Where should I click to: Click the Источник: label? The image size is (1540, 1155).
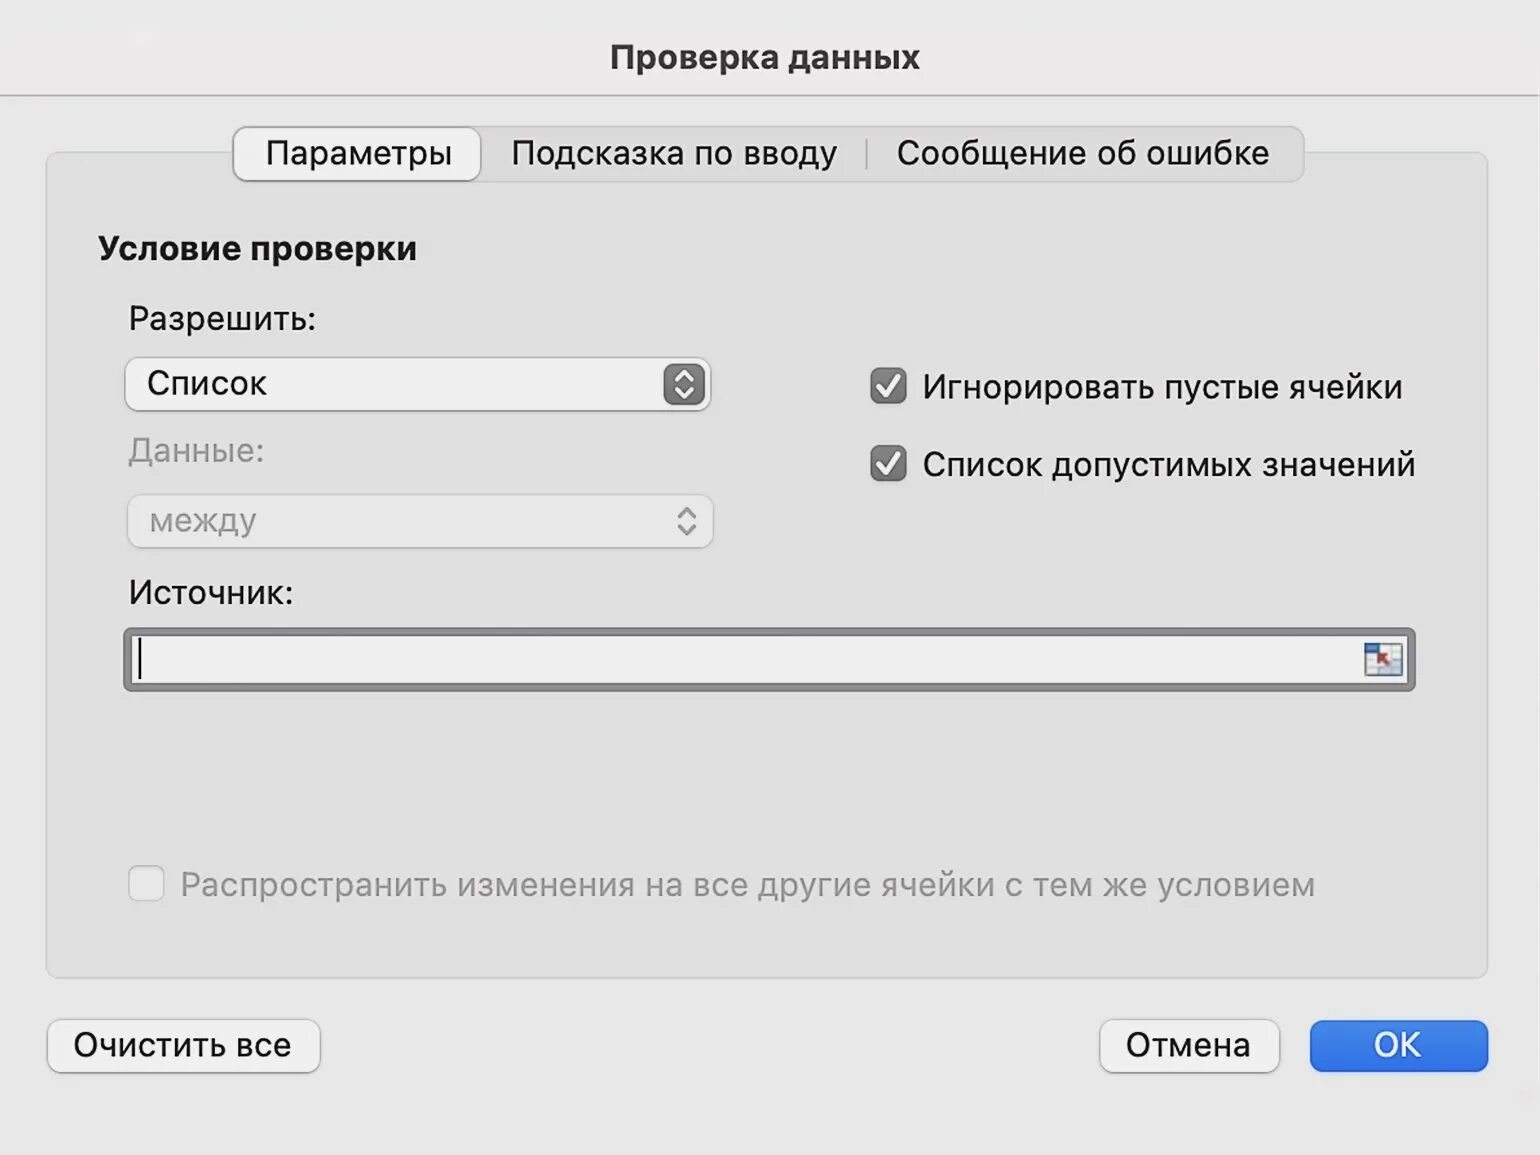[x=211, y=592]
